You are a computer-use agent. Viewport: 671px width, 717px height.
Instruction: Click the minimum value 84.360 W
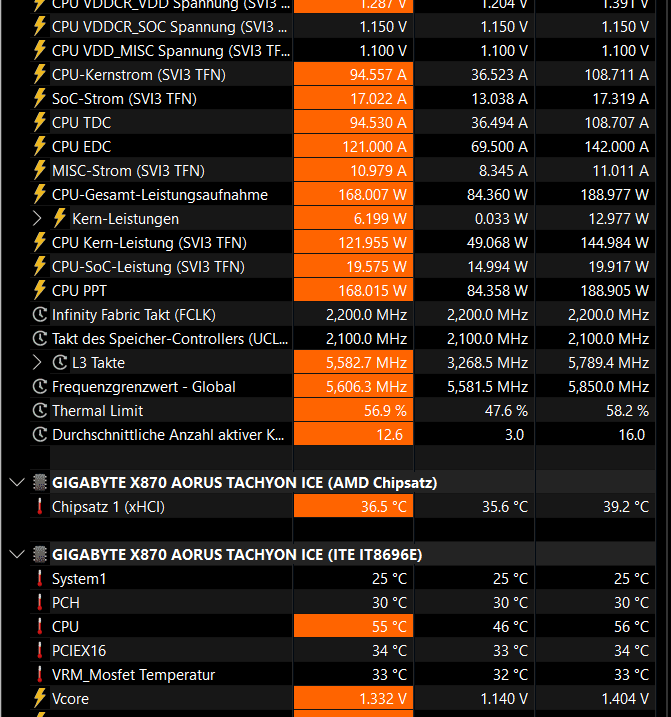pos(497,195)
